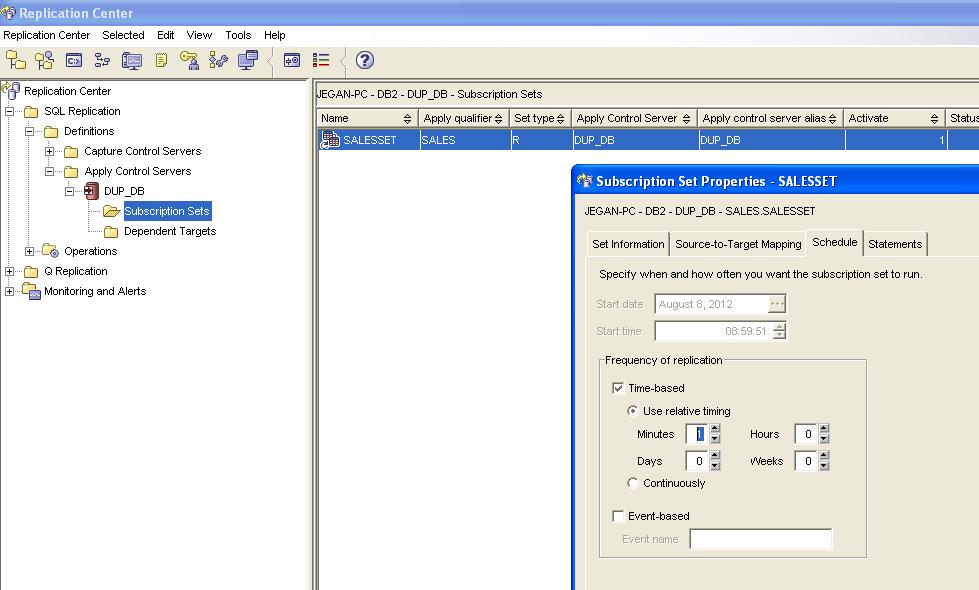Open the Control Center from the toolbar
Image resolution: width=979 pixels, height=590 pixels.
[18, 62]
